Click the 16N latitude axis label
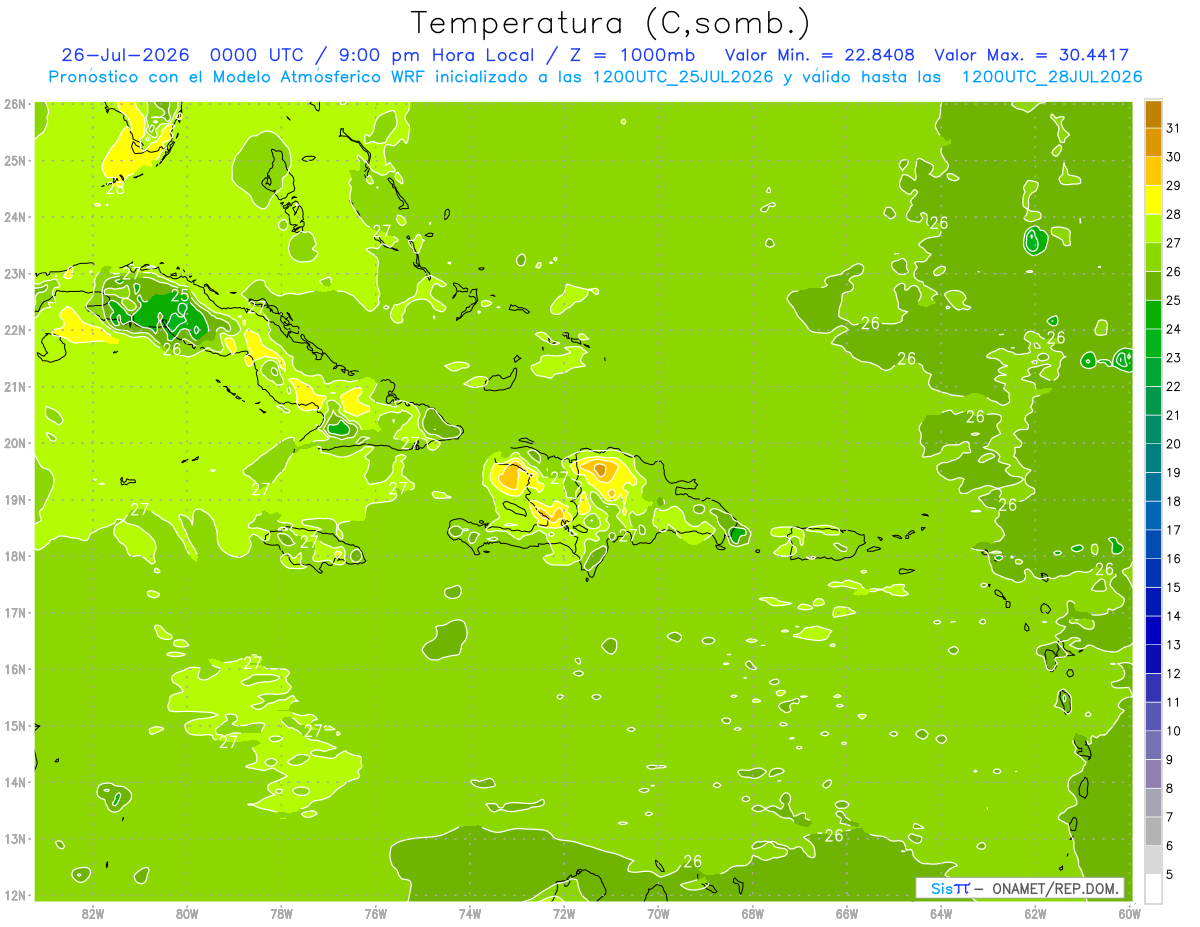The width and height of the screenshot is (1200, 927). pos(15,669)
